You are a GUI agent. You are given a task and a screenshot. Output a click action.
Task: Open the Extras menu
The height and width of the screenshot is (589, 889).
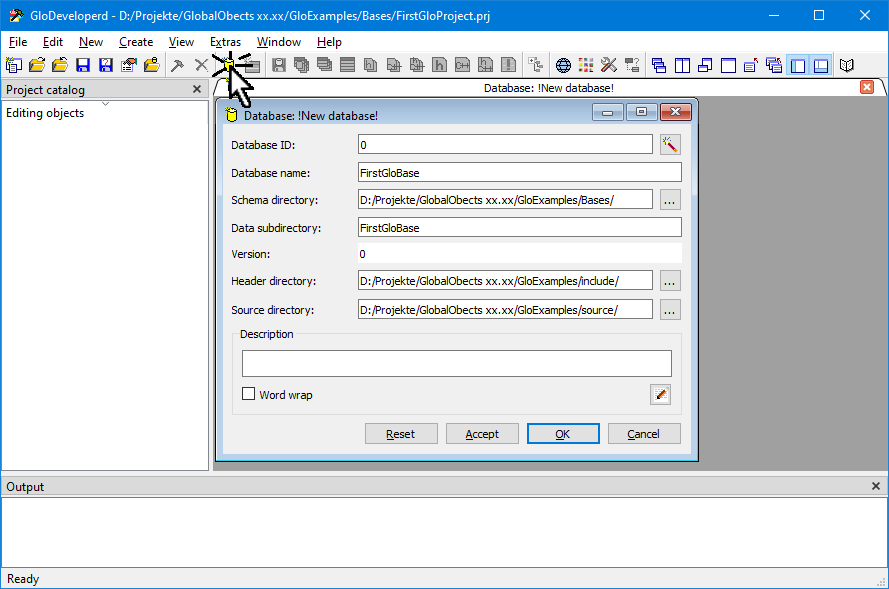pos(225,42)
